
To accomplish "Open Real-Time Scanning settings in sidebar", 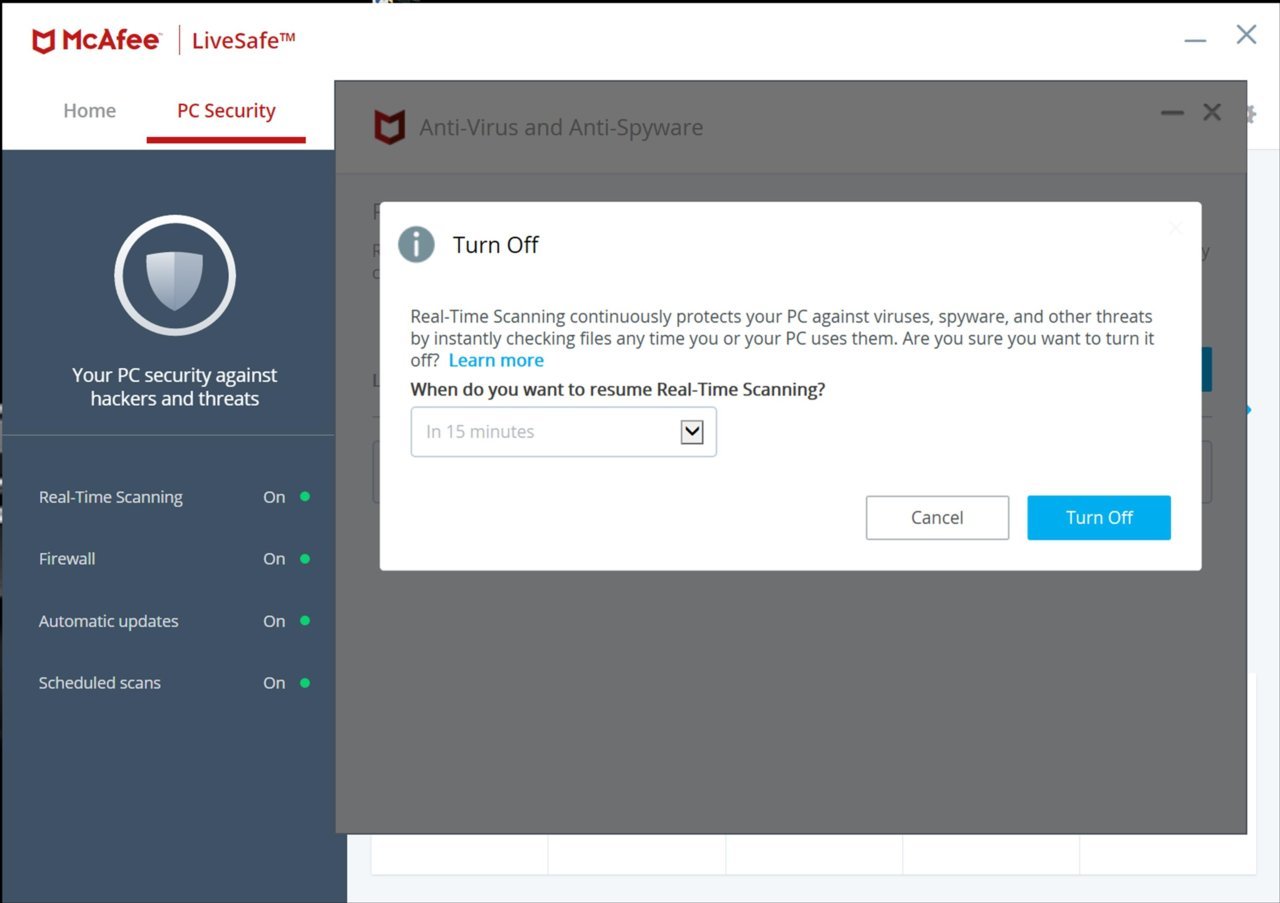I will (x=174, y=497).
